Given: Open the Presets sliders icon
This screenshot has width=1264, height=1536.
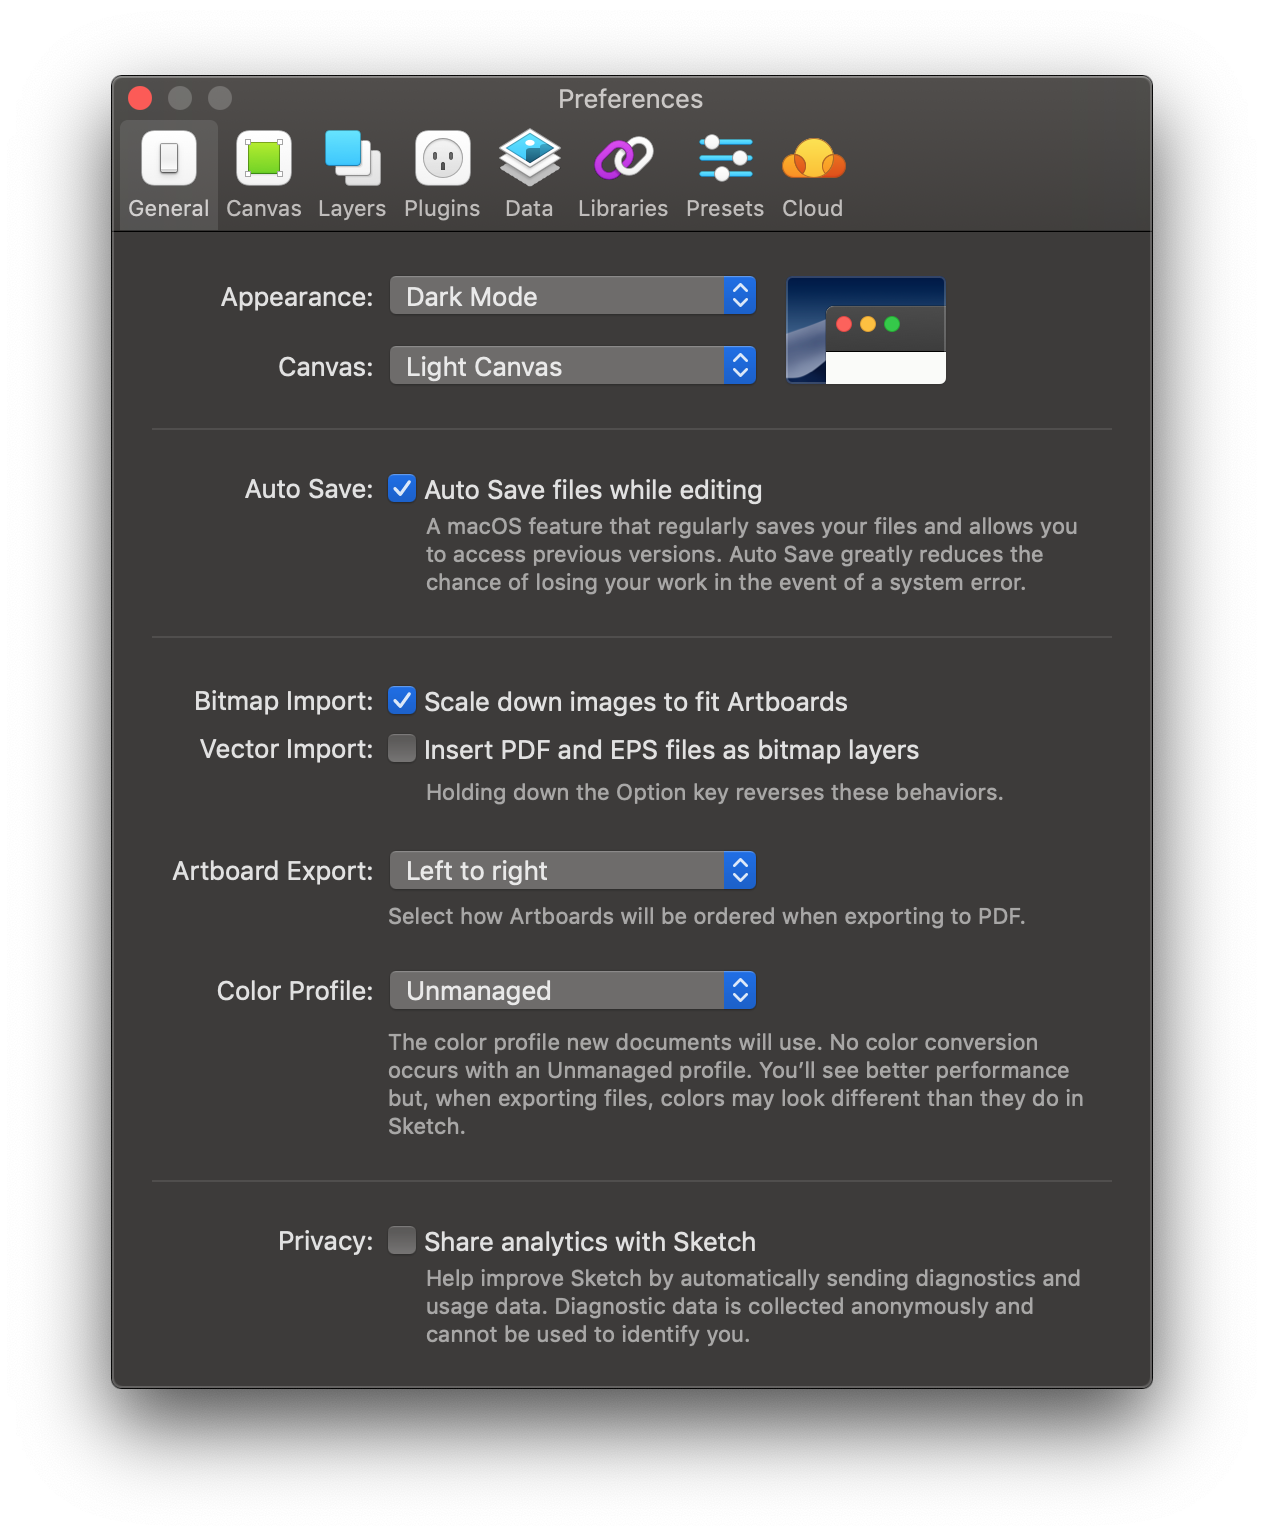Looking at the screenshot, I should tap(726, 158).
